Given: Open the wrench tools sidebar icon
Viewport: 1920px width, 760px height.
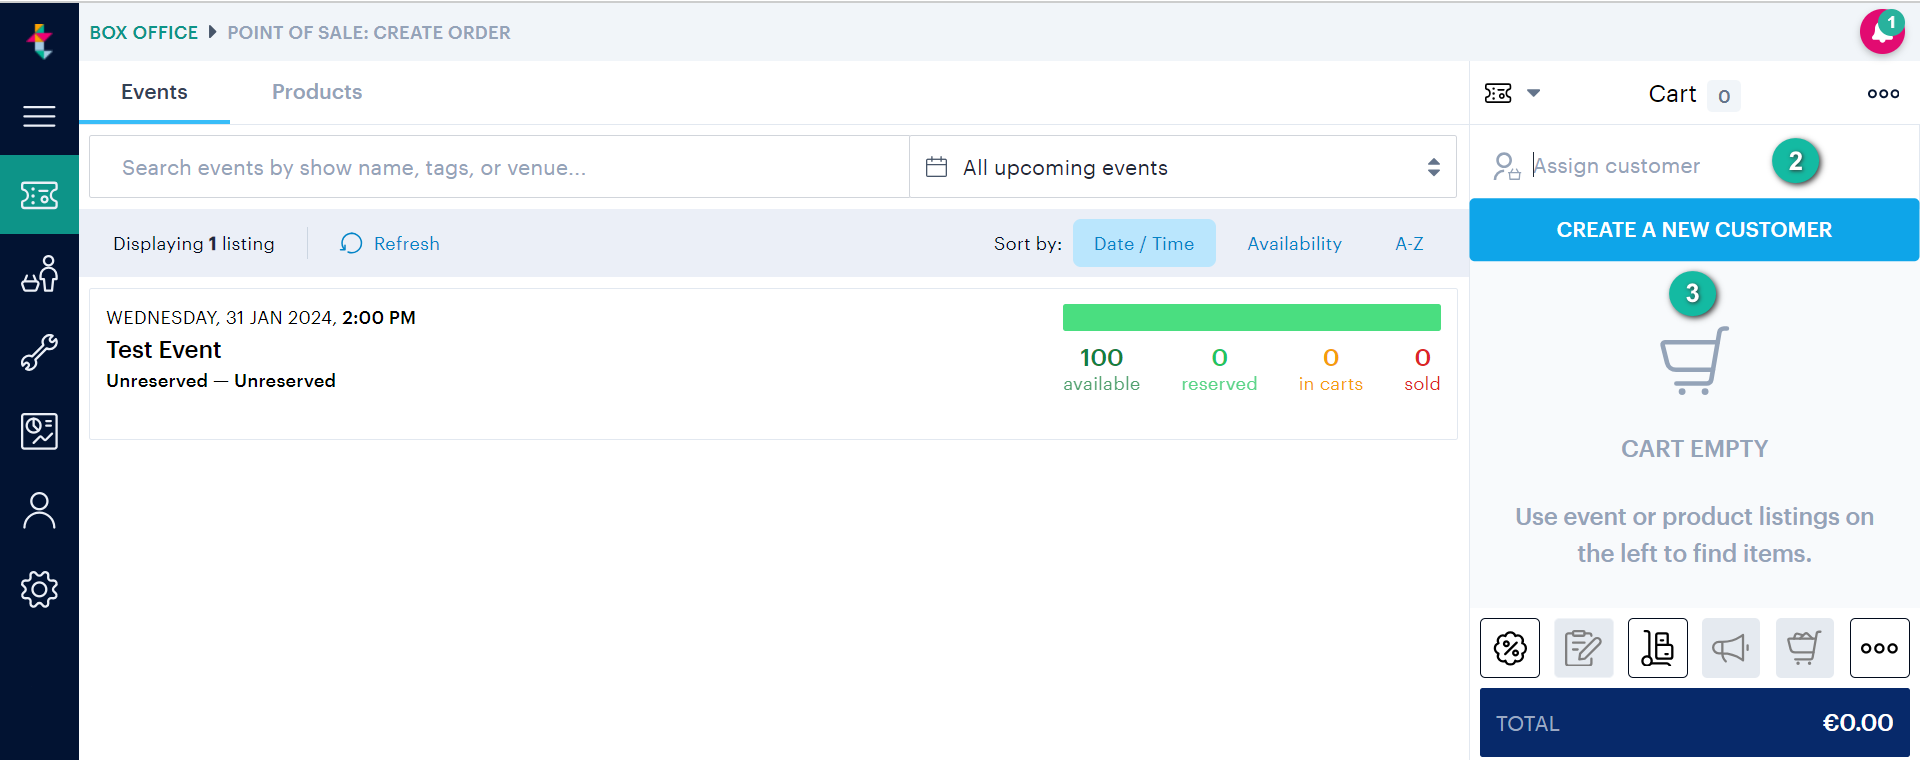Looking at the screenshot, I should point(39,352).
